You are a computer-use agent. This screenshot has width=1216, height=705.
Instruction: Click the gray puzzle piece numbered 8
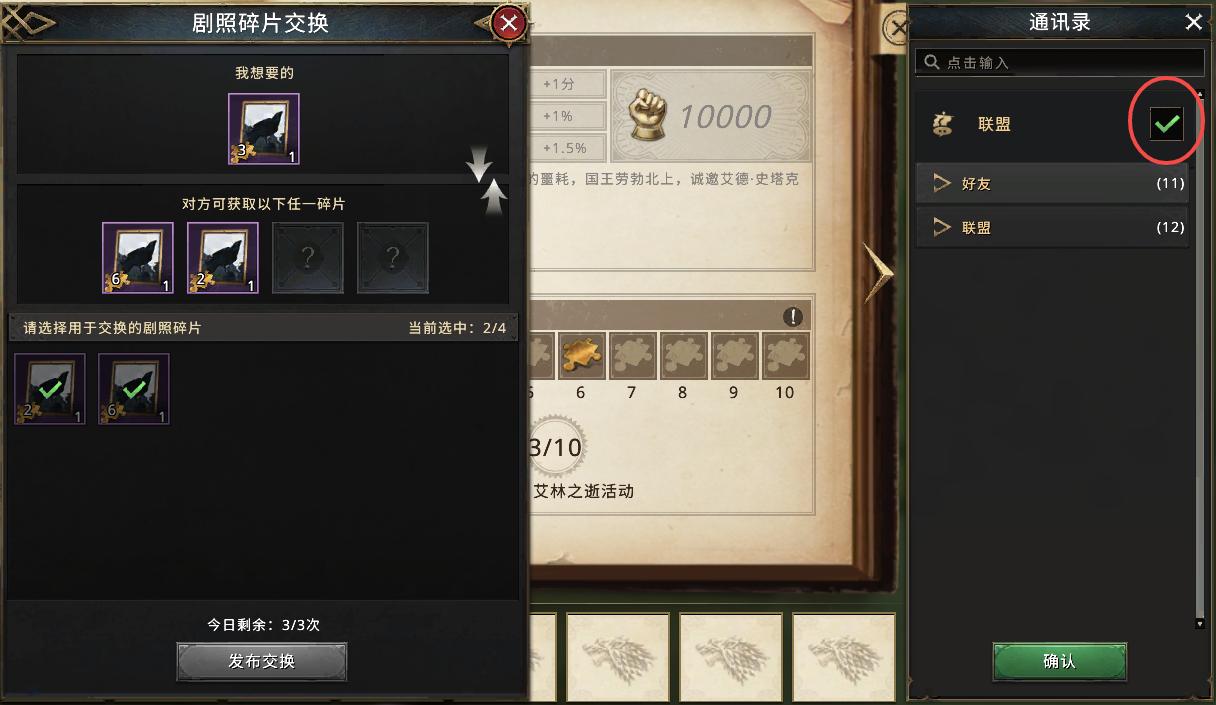683,355
